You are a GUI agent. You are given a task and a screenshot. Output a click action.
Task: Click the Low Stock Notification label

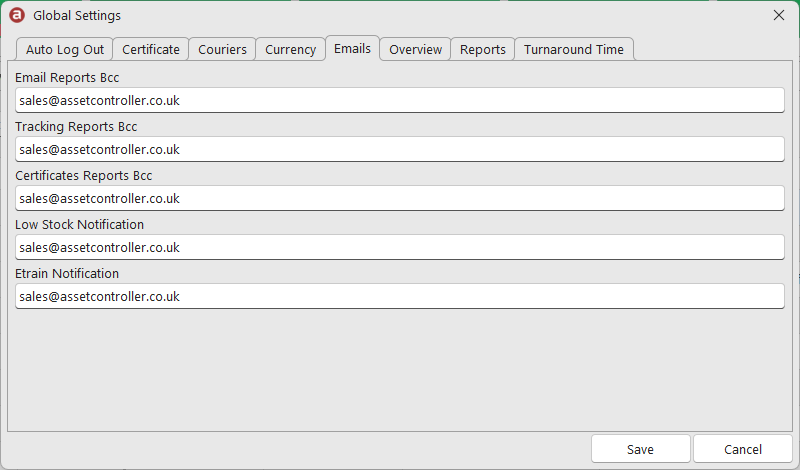(80, 225)
